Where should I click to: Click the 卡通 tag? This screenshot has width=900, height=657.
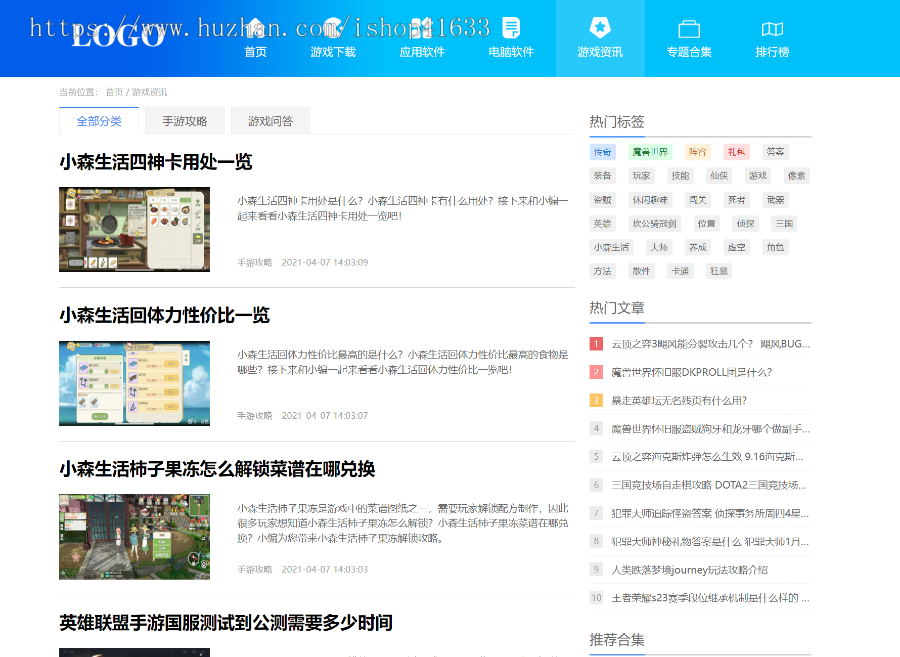point(680,271)
